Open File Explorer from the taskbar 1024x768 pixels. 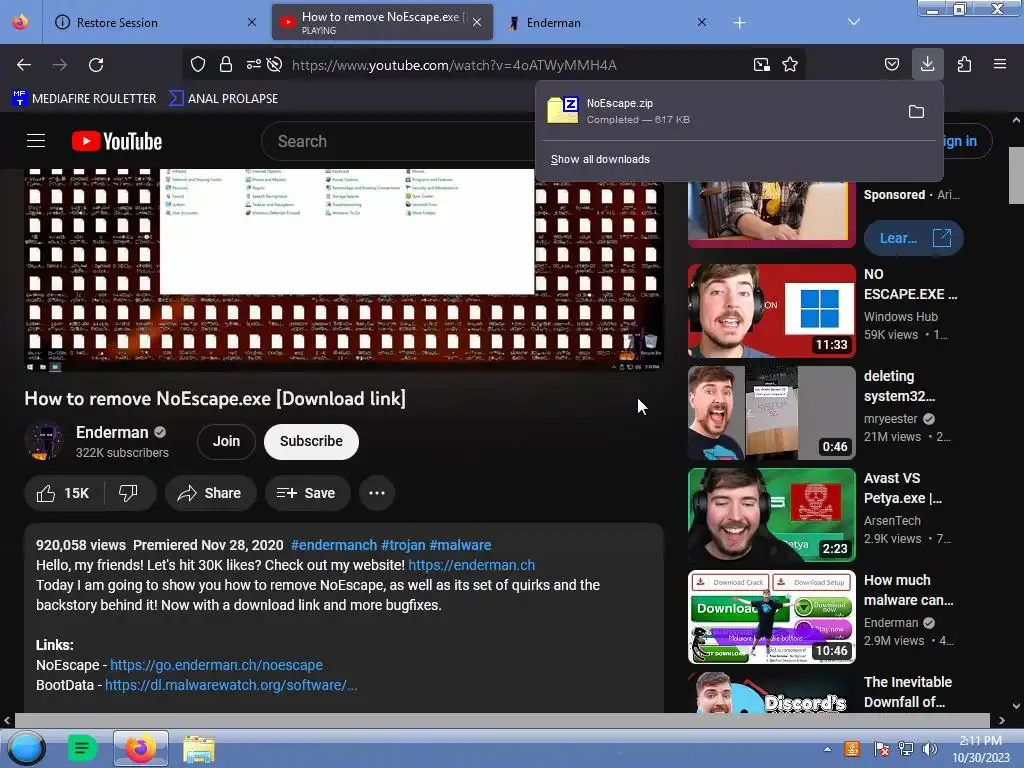[198, 749]
